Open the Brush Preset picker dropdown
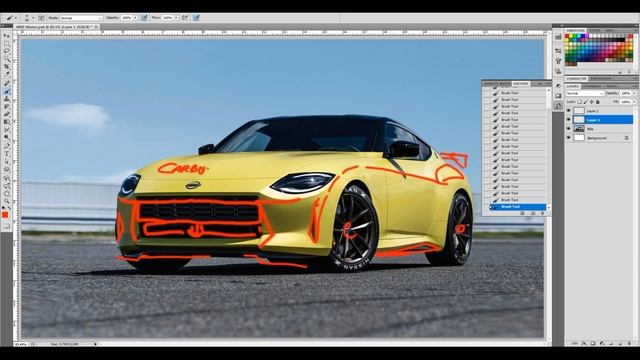The image size is (640, 360). tap(33, 18)
